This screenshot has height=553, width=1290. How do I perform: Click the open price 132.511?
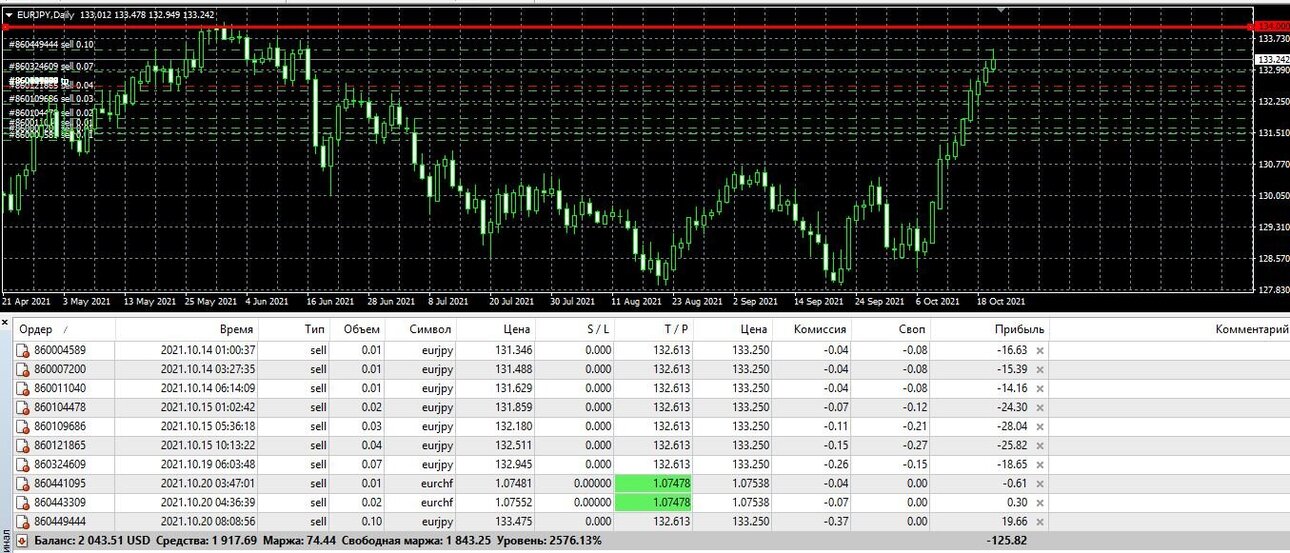point(513,446)
